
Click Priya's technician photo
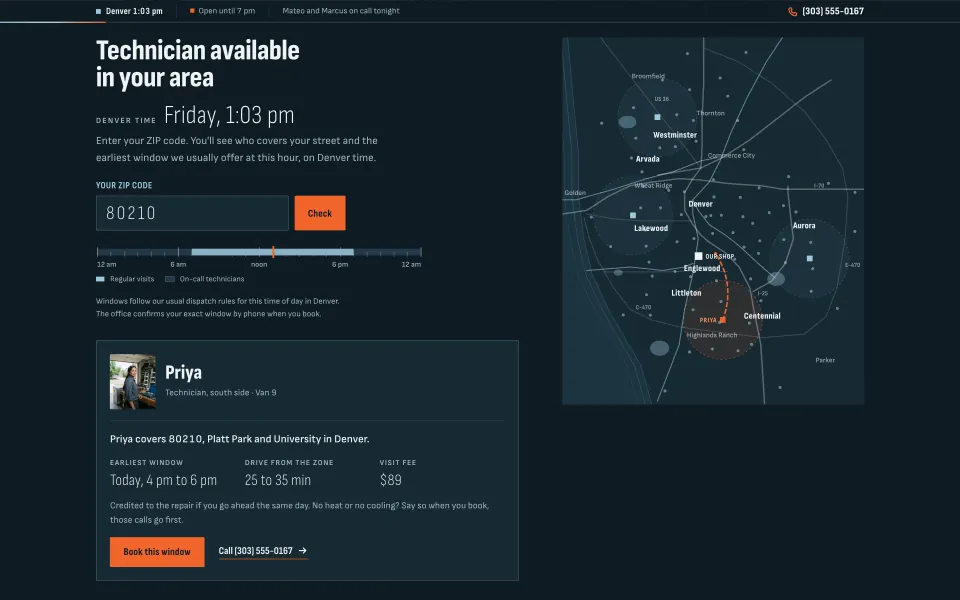pyautogui.click(x=133, y=381)
